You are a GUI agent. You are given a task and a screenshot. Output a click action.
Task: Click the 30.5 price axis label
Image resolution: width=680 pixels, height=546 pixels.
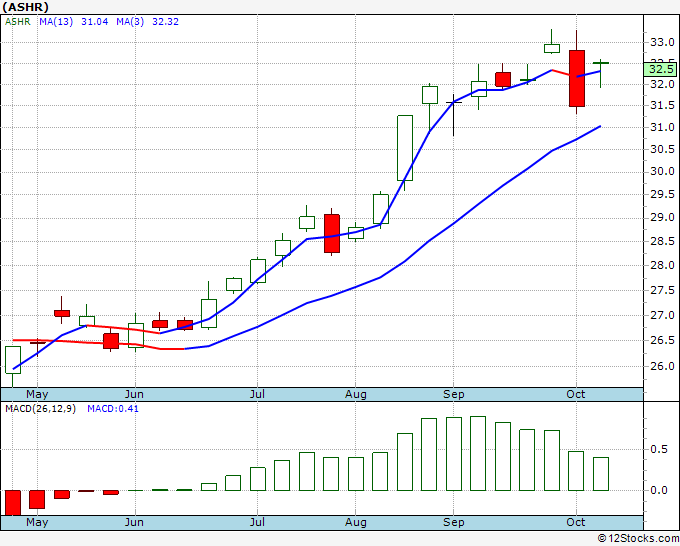(662, 149)
